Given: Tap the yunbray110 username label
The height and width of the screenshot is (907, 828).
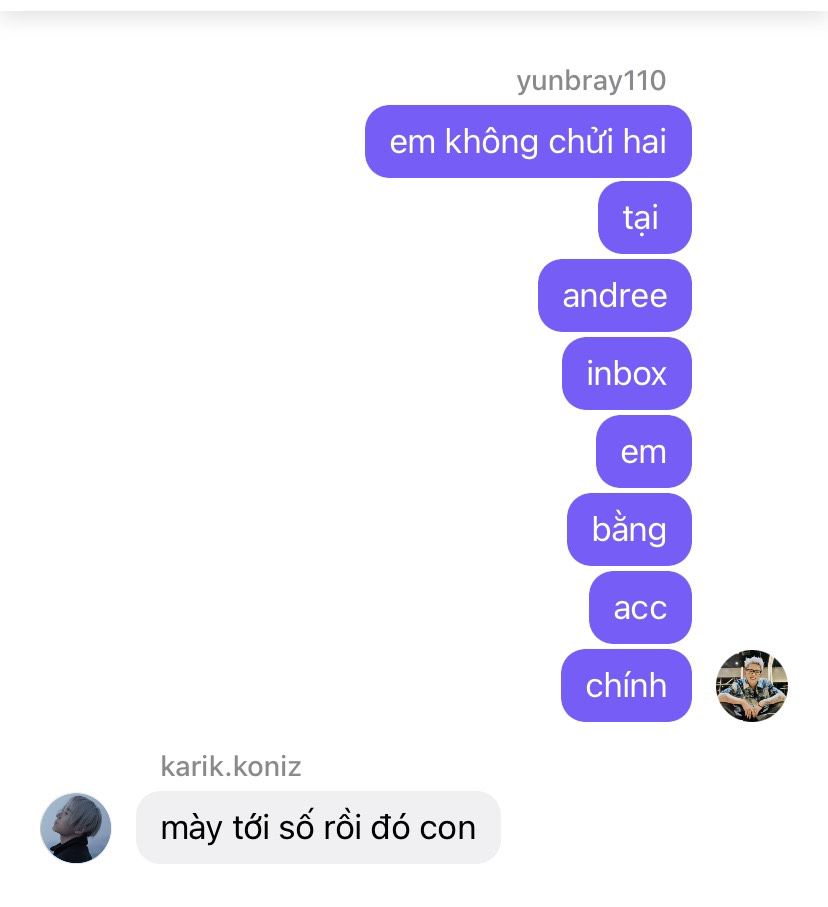Looking at the screenshot, I should (591, 81).
